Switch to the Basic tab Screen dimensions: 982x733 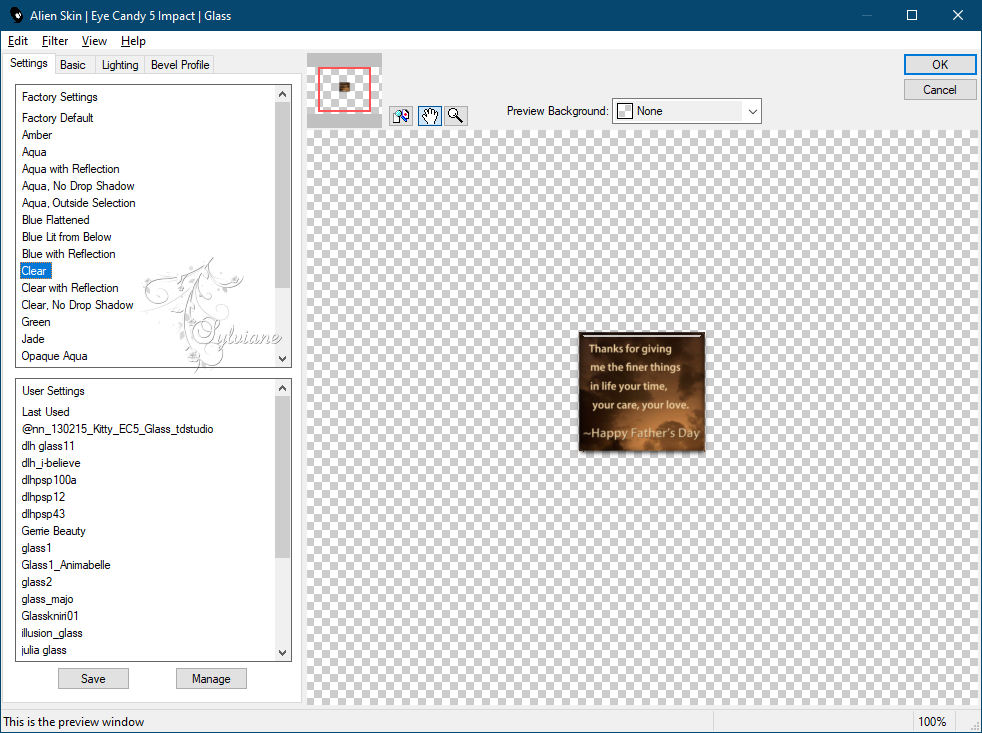[73, 65]
